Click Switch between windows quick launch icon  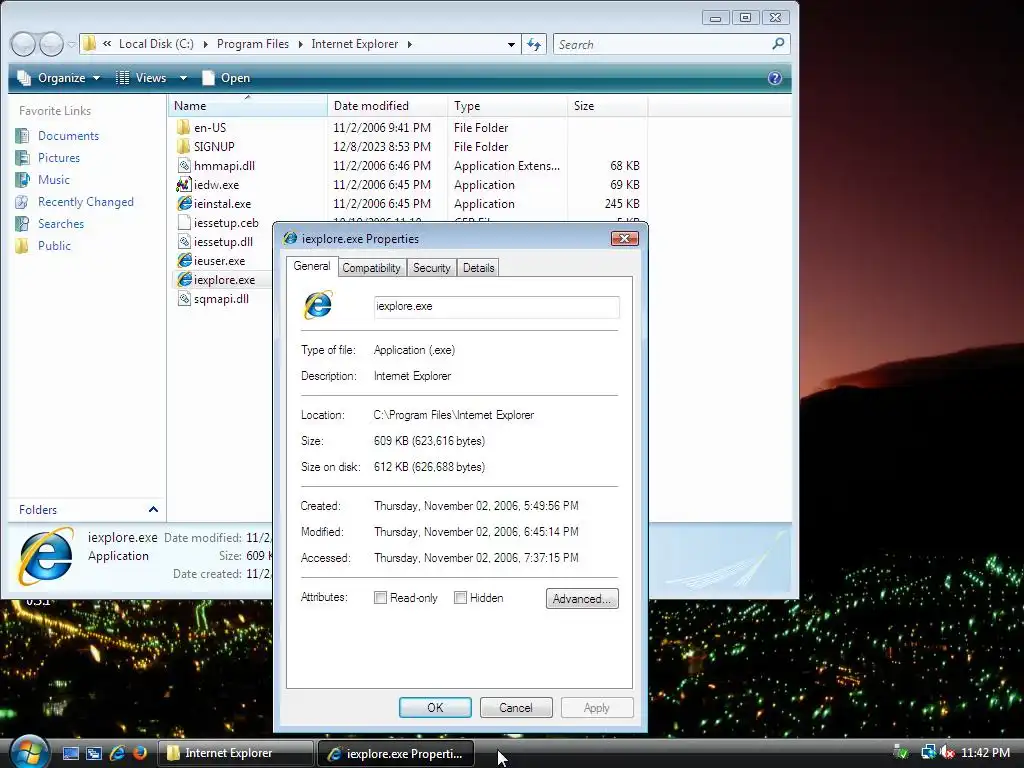[93, 753]
